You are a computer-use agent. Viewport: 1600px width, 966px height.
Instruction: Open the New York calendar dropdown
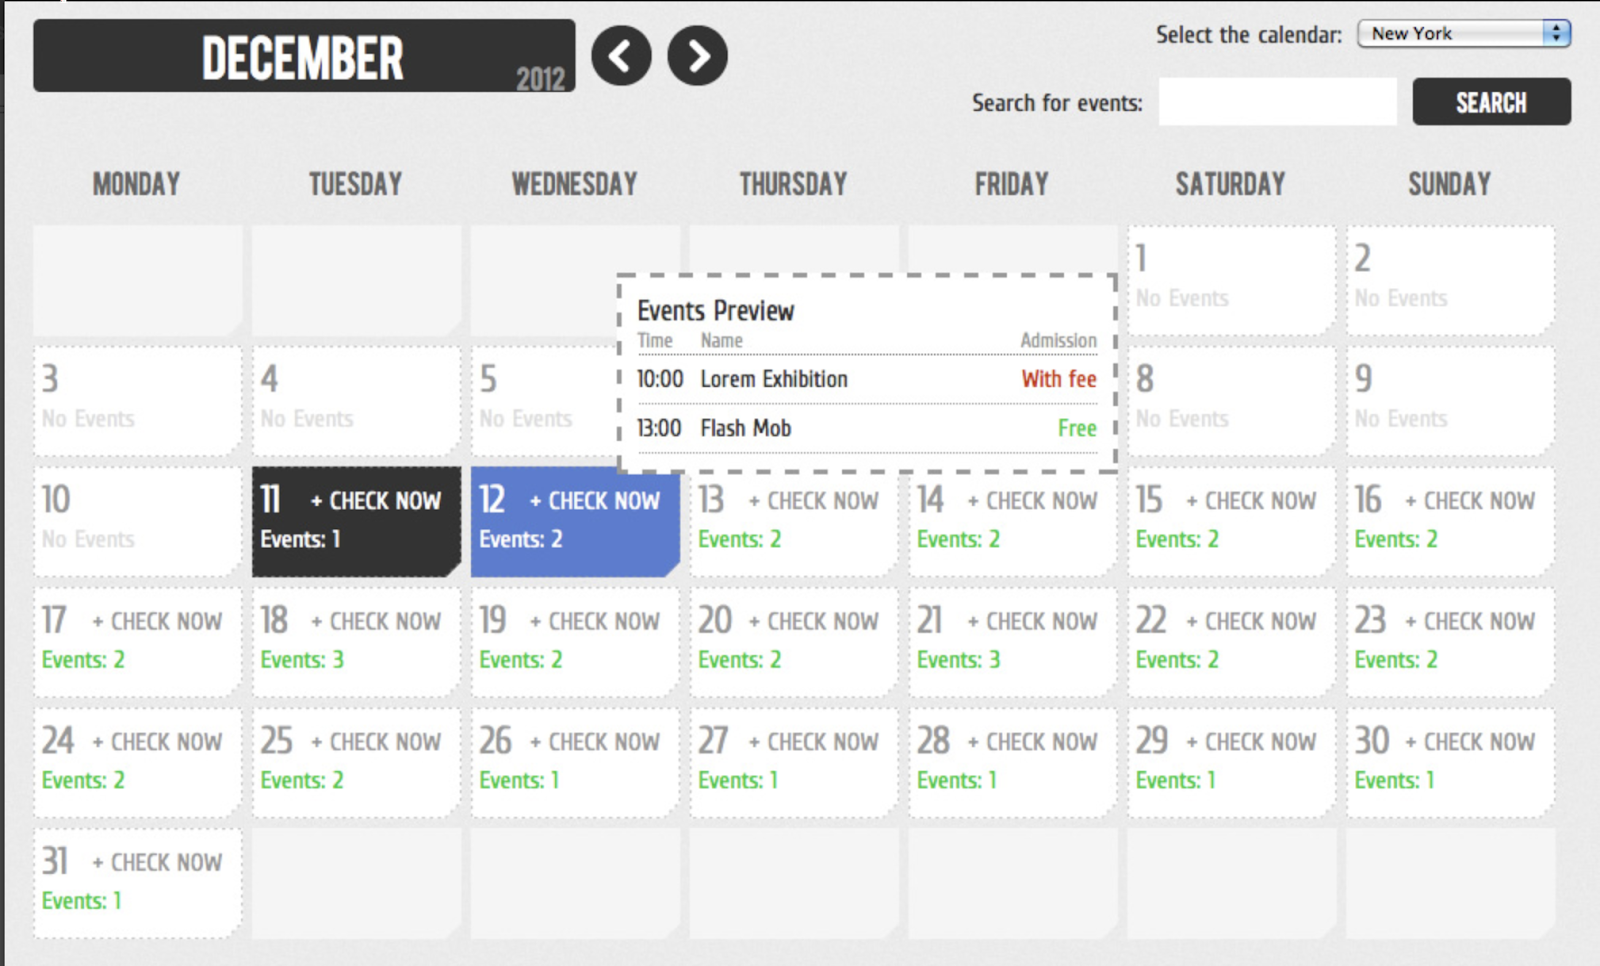click(x=1463, y=34)
